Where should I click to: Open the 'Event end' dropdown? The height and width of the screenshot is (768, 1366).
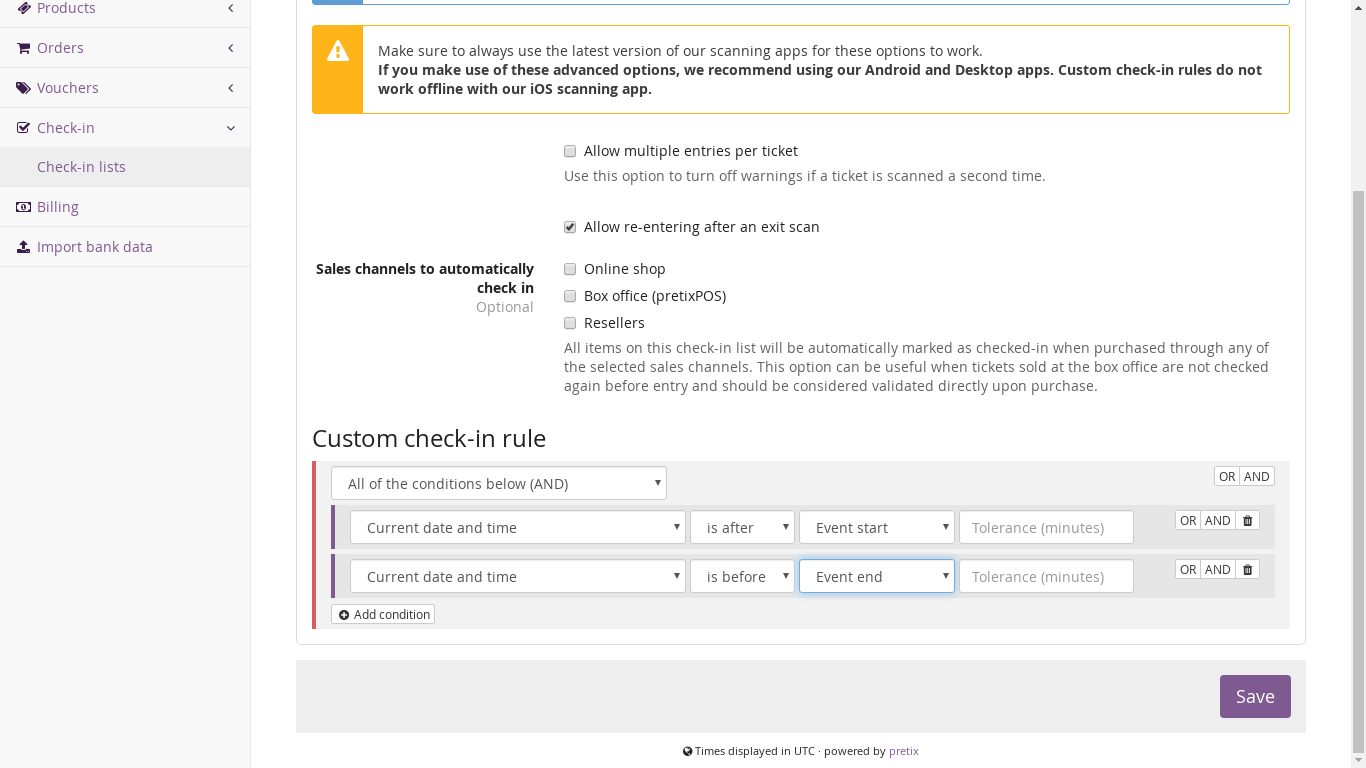pyautogui.click(x=876, y=576)
